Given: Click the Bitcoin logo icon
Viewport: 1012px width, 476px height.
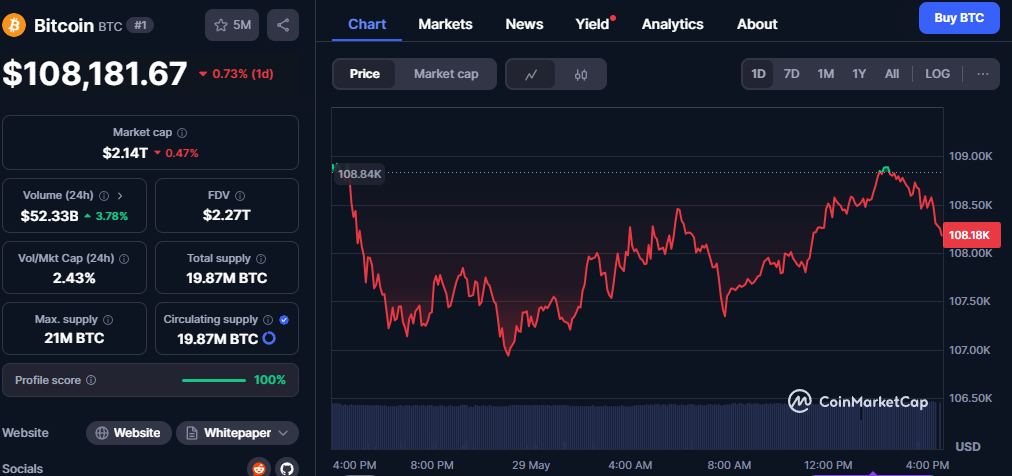Looking at the screenshot, I should 14,25.
